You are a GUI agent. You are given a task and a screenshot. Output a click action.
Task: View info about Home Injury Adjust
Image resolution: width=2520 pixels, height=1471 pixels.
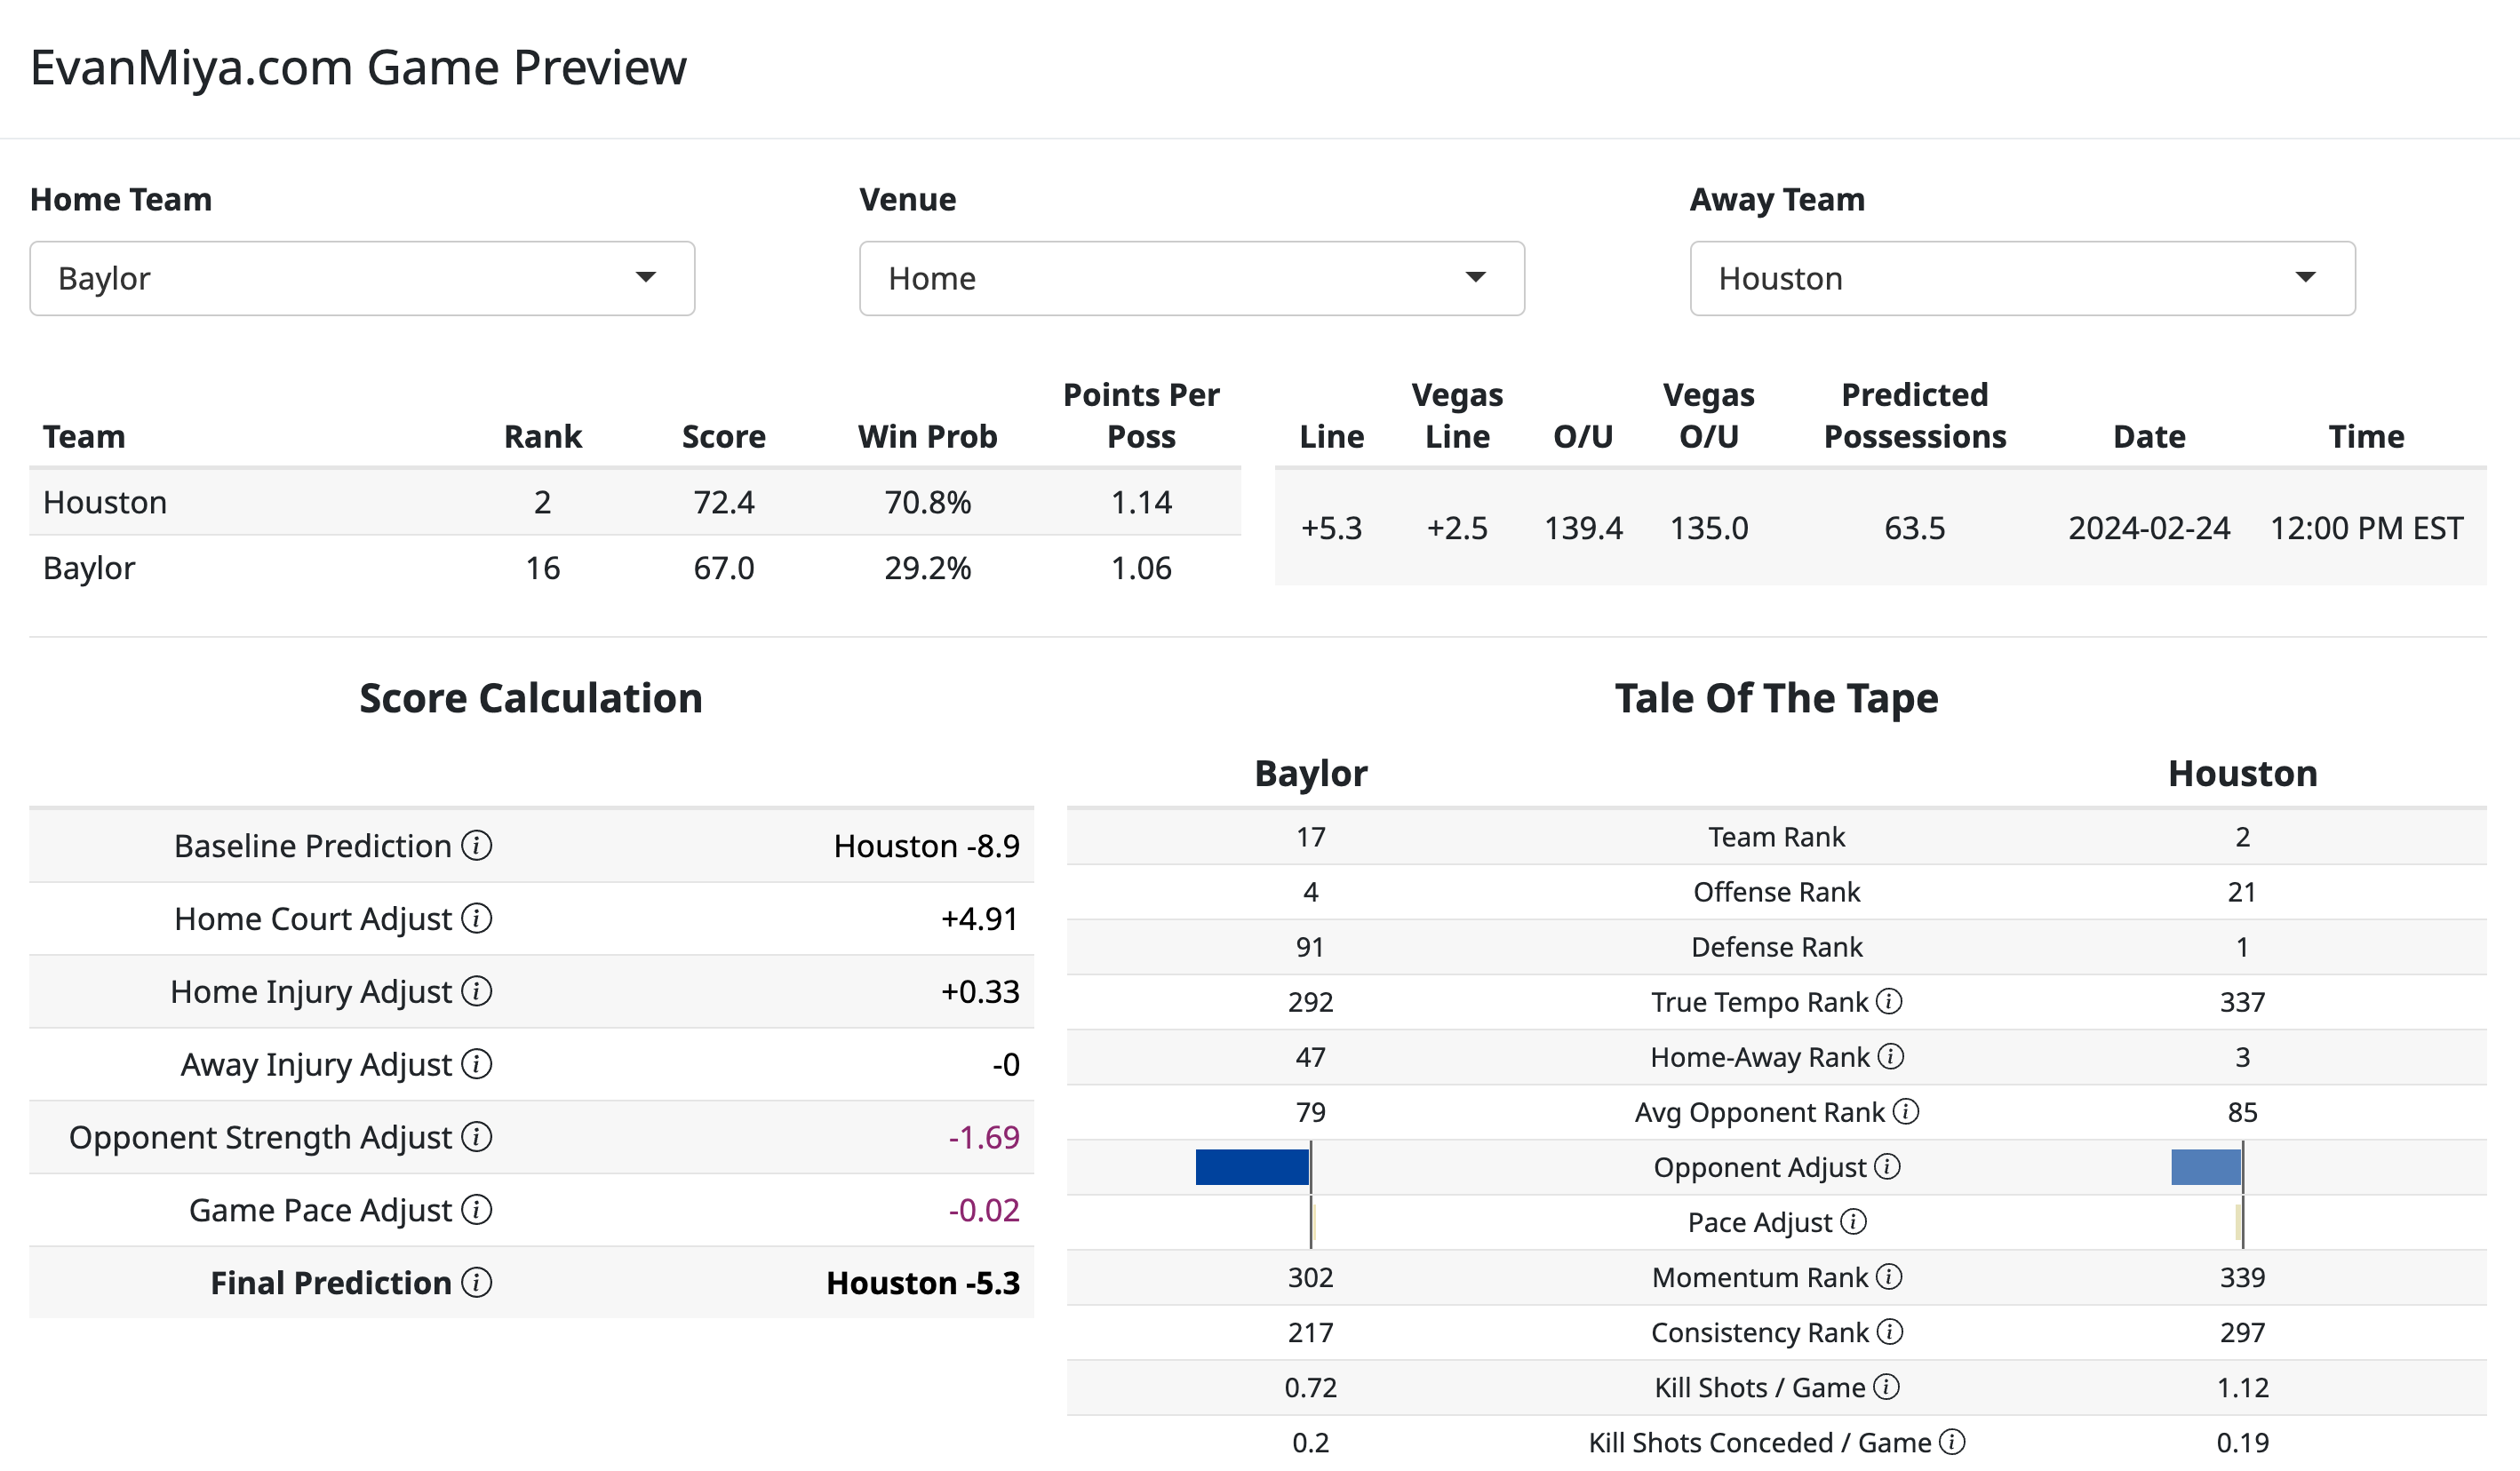click(477, 992)
